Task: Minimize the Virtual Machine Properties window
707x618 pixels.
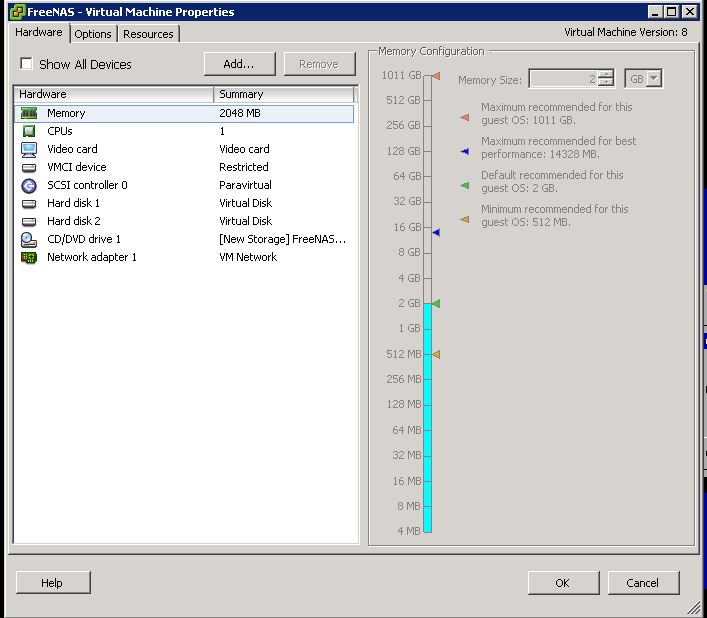Action: click(655, 12)
